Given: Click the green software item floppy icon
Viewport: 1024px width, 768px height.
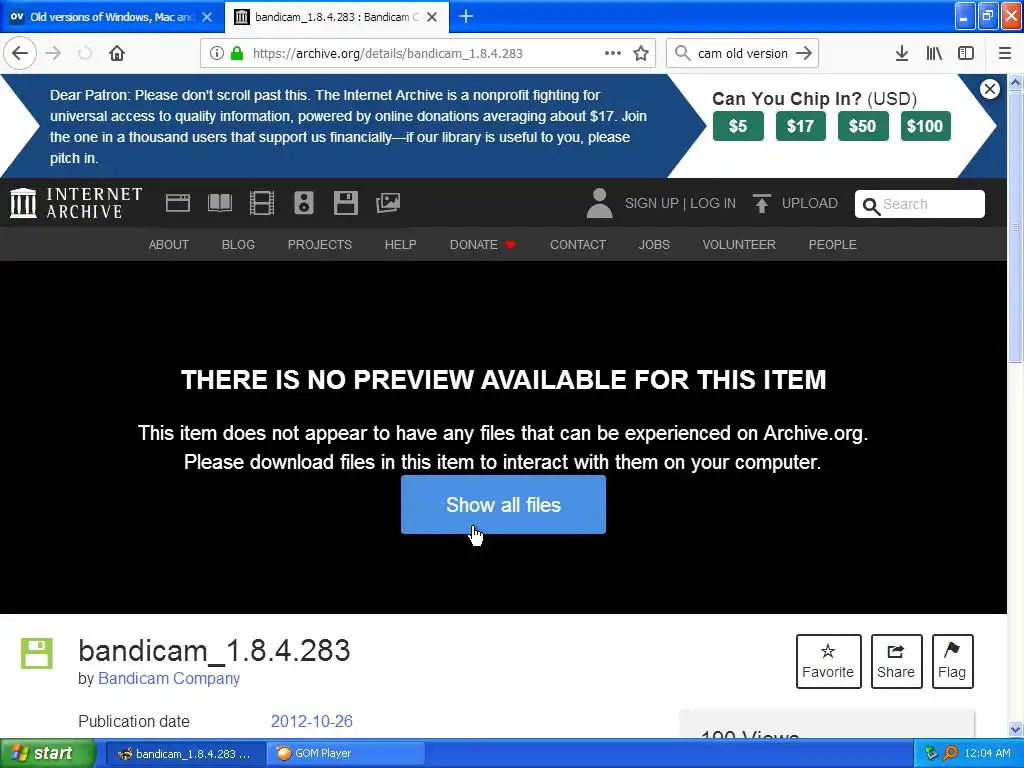Looking at the screenshot, I should tap(37, 654).
